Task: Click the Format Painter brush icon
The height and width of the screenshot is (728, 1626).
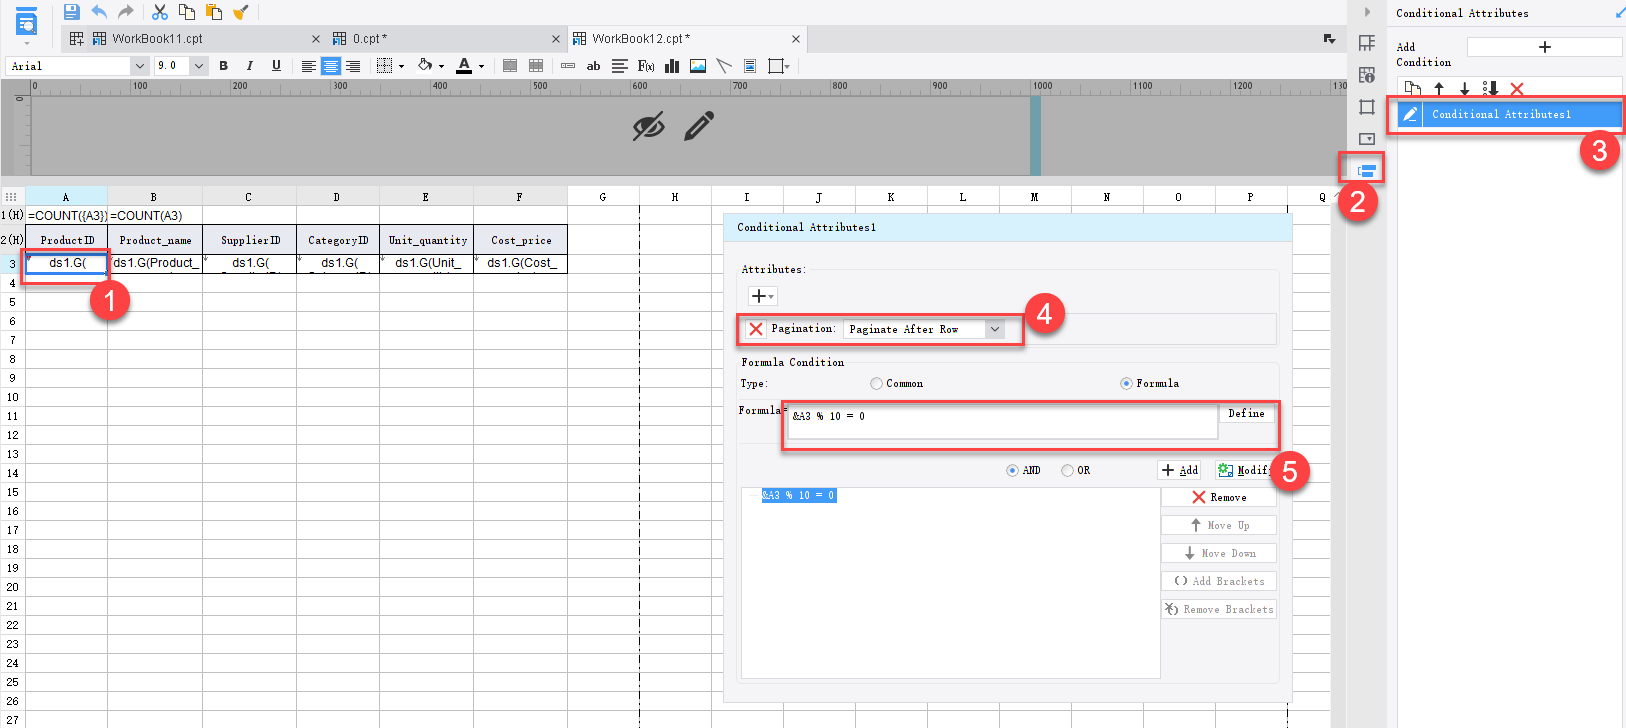Action: pos(241,12)
